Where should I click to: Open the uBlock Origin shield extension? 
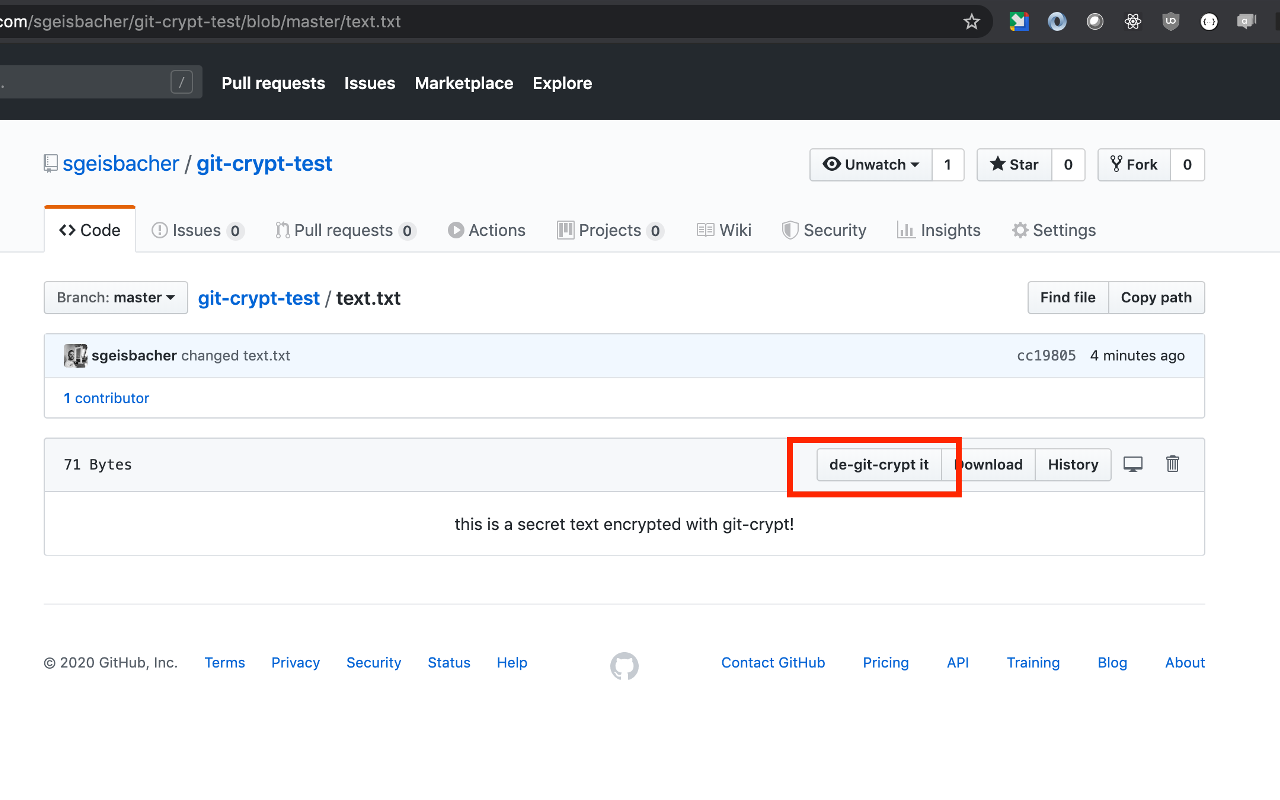[1171, 21]
